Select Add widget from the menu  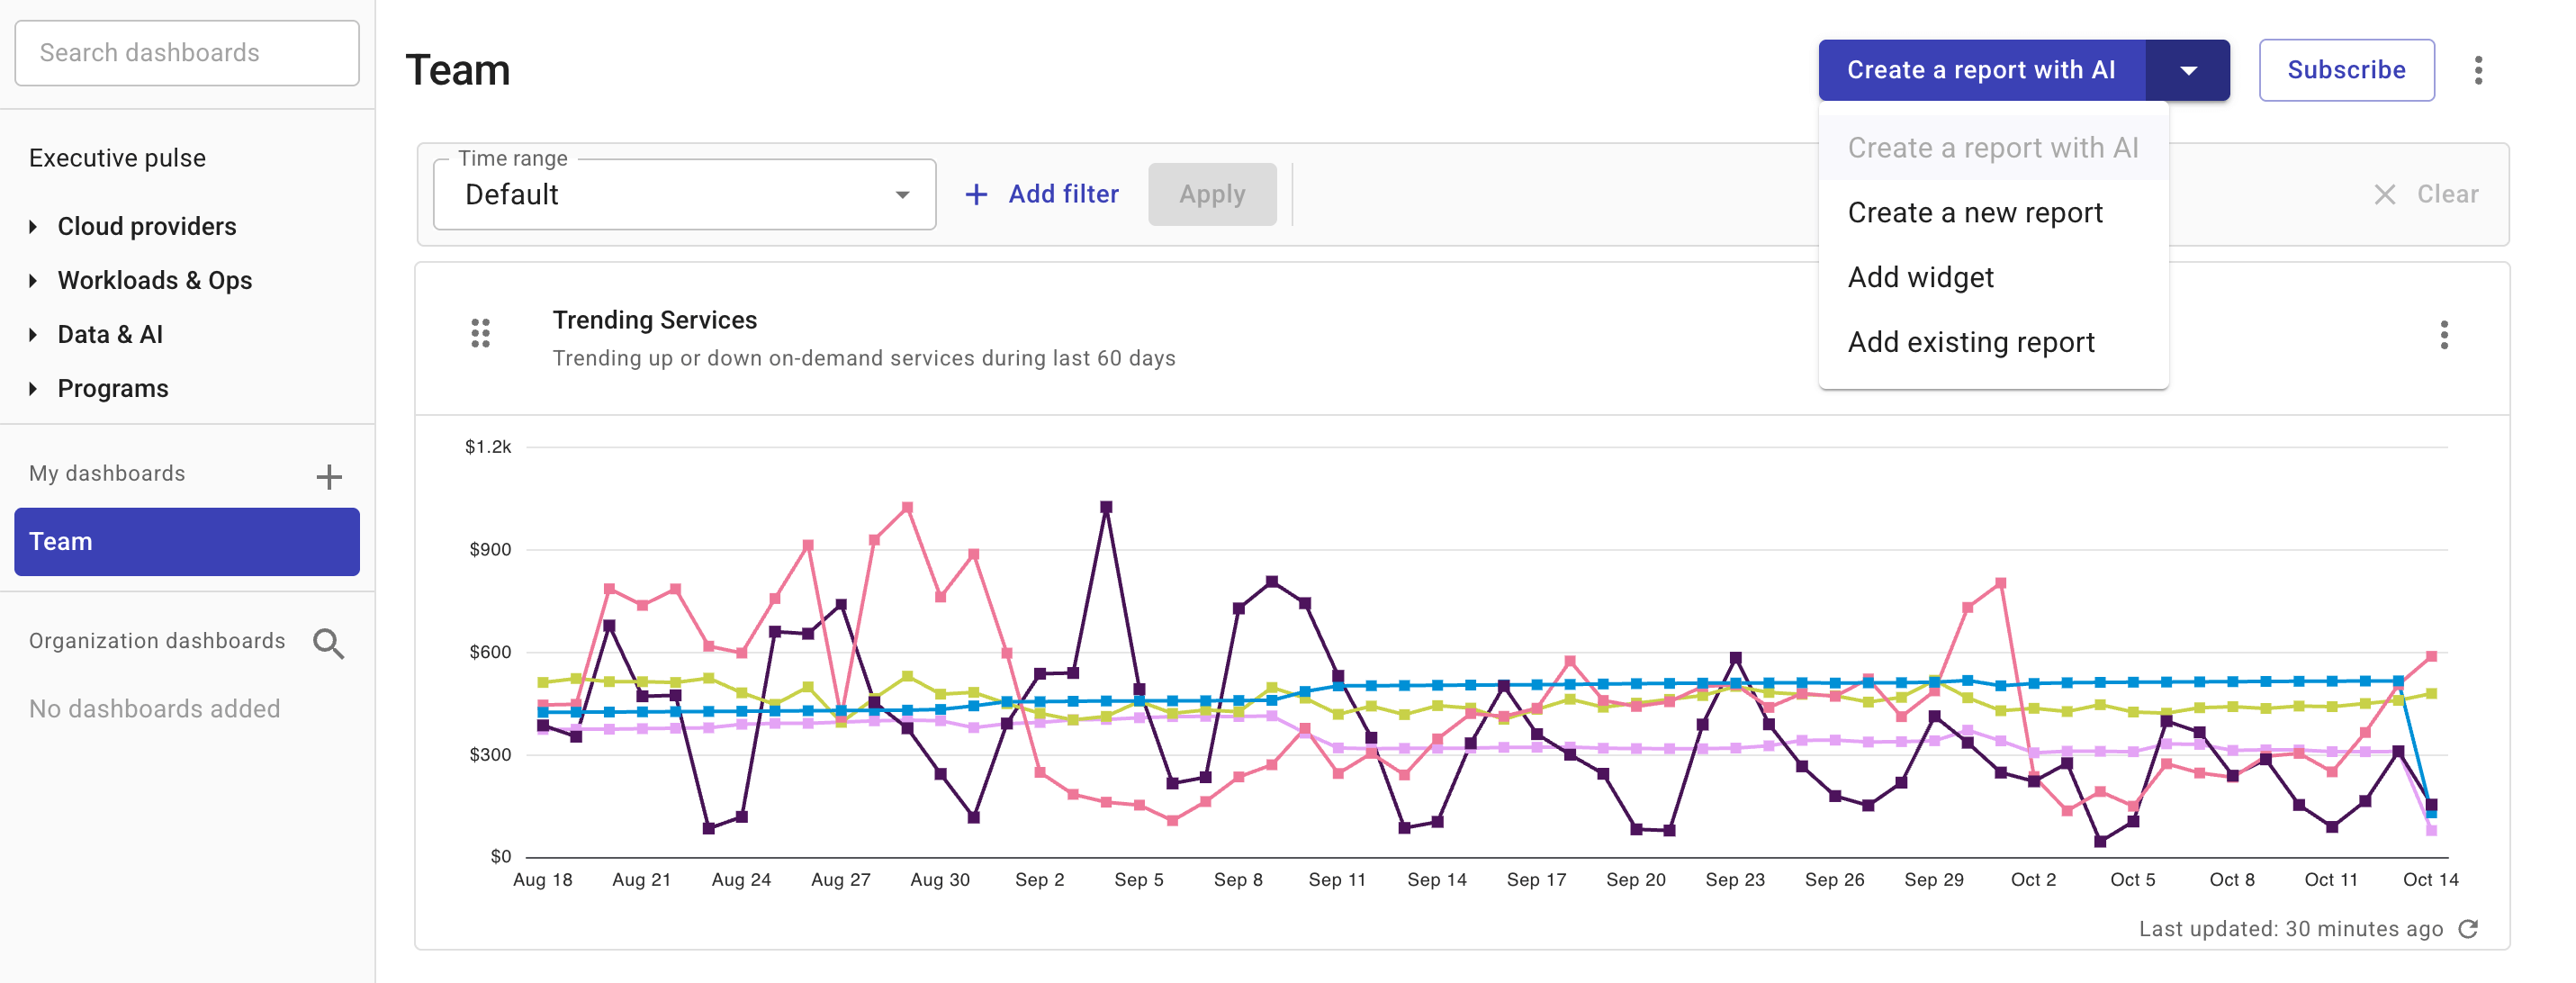coord(1921,277)
